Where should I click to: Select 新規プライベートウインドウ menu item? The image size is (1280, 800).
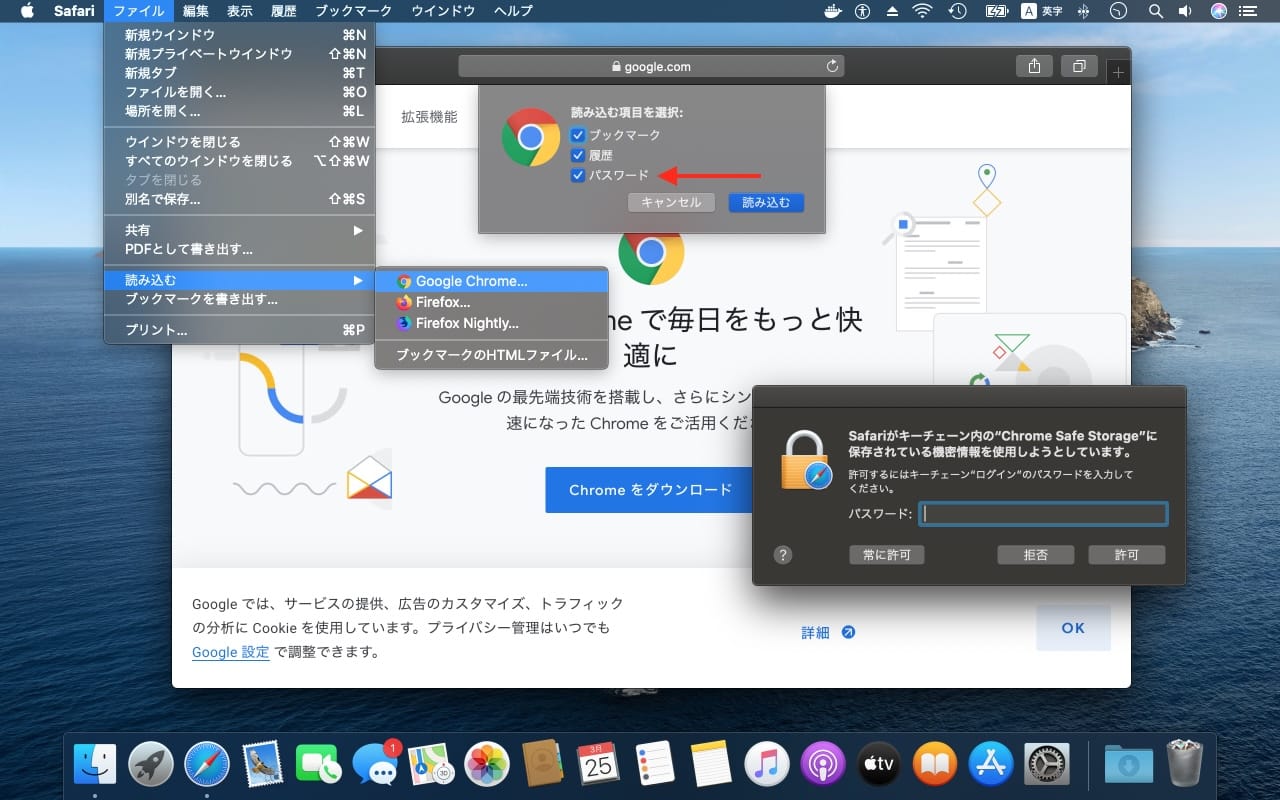point(240,54)
